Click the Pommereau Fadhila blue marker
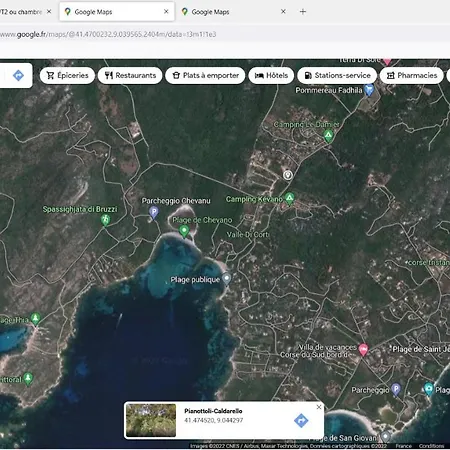Image resolution: width=450 pixels, height=450 pixels. point(368,90)
